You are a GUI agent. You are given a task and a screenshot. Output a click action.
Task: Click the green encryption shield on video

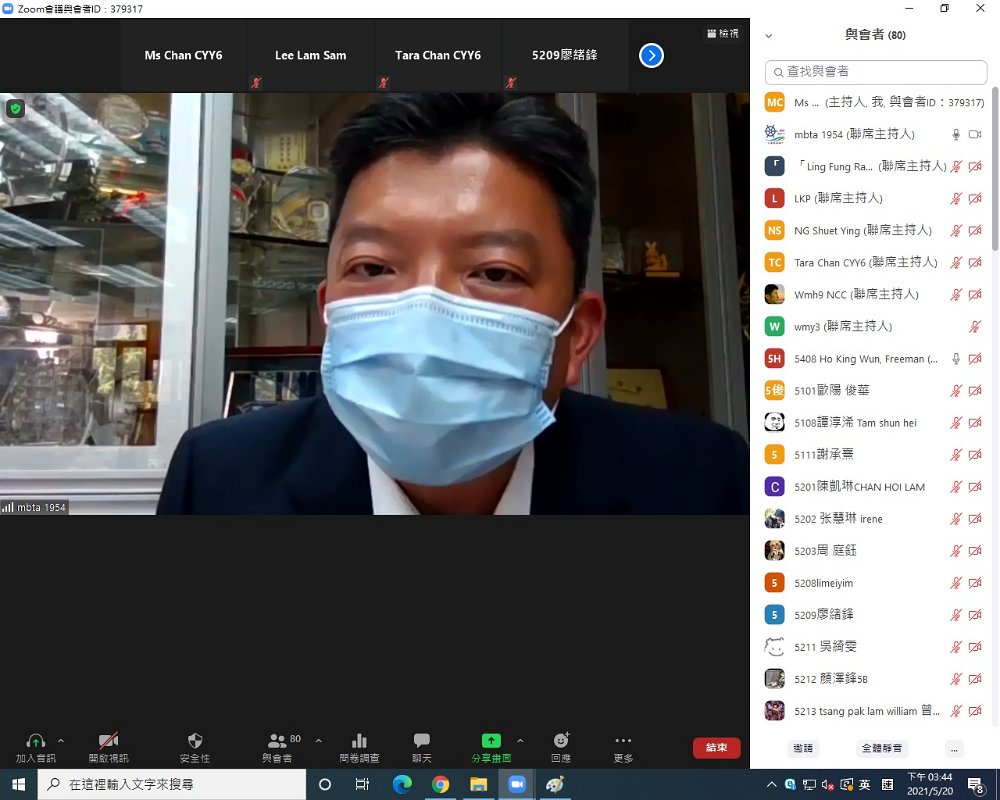click(x=15, y=108)
